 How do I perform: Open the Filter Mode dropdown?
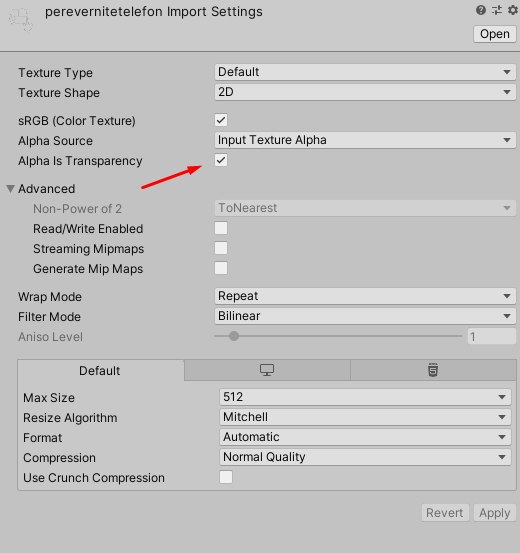point(365,316)
